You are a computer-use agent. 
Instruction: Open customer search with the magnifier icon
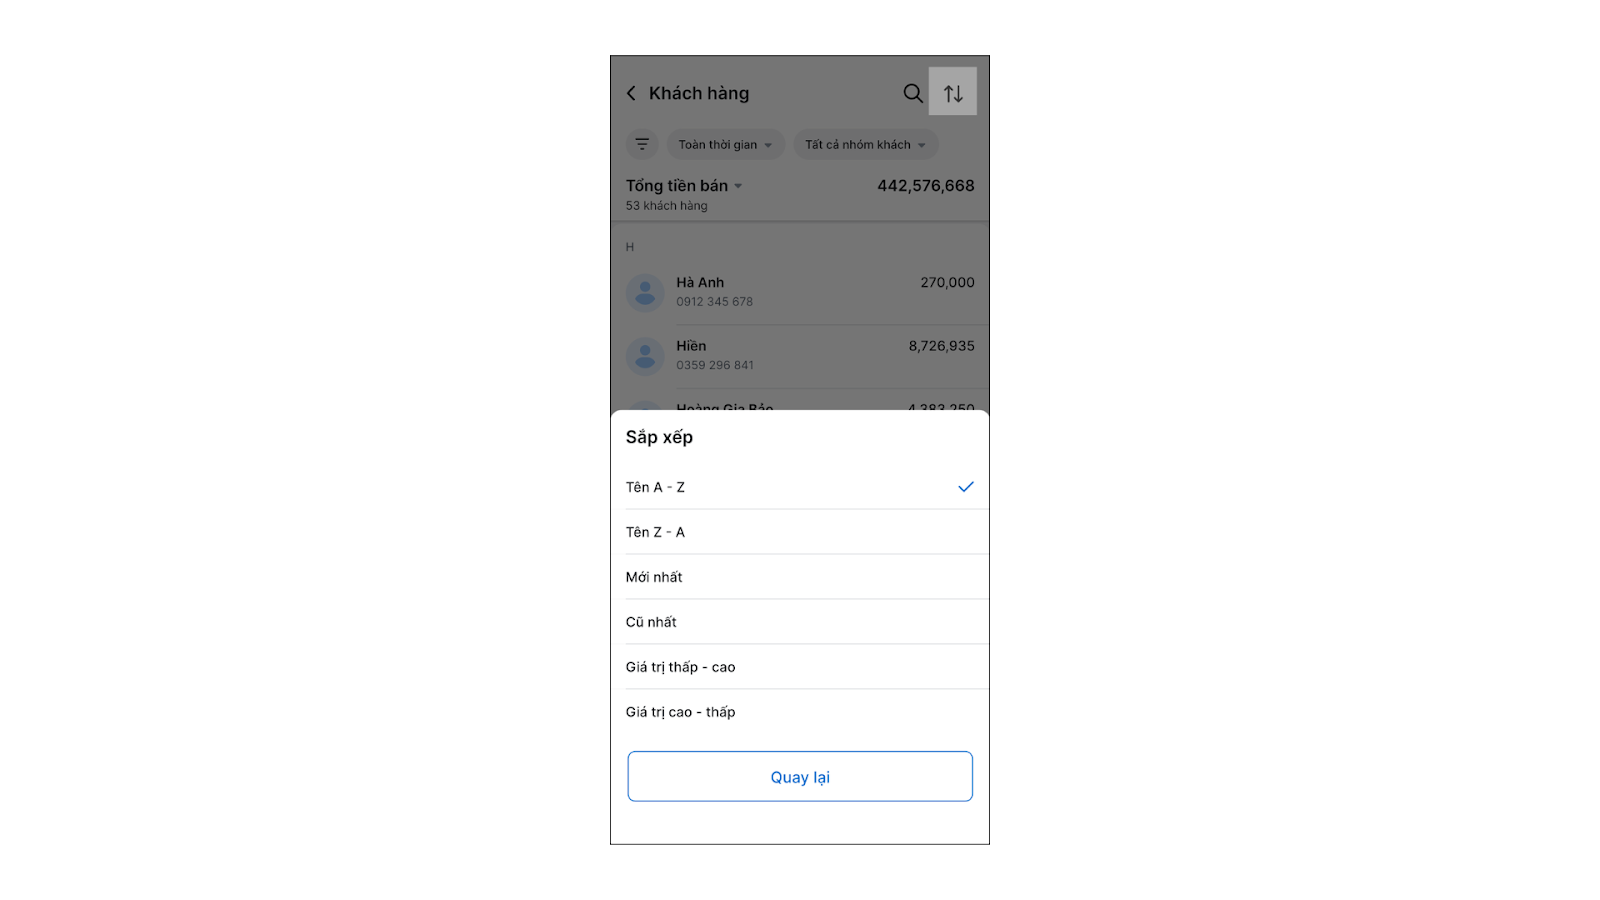coord(912,93)
